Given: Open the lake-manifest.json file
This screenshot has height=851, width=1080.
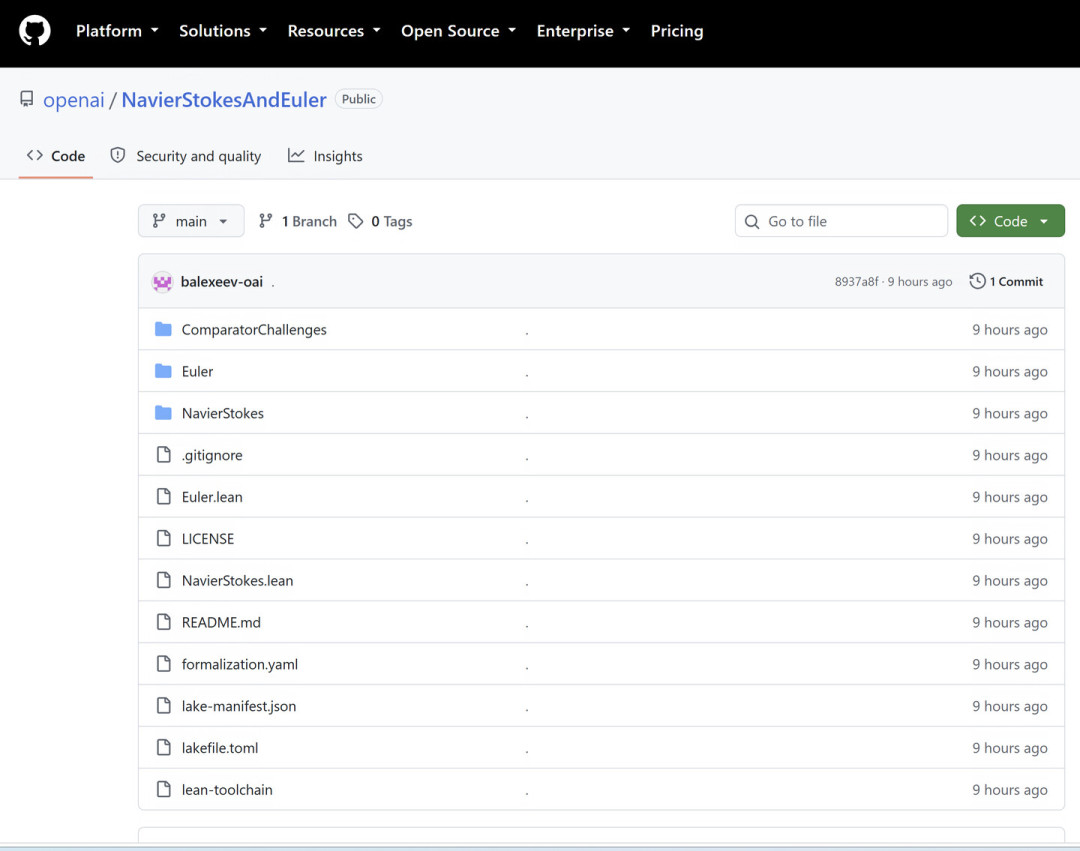Looking at the screenshot, I should click(239, 706).
